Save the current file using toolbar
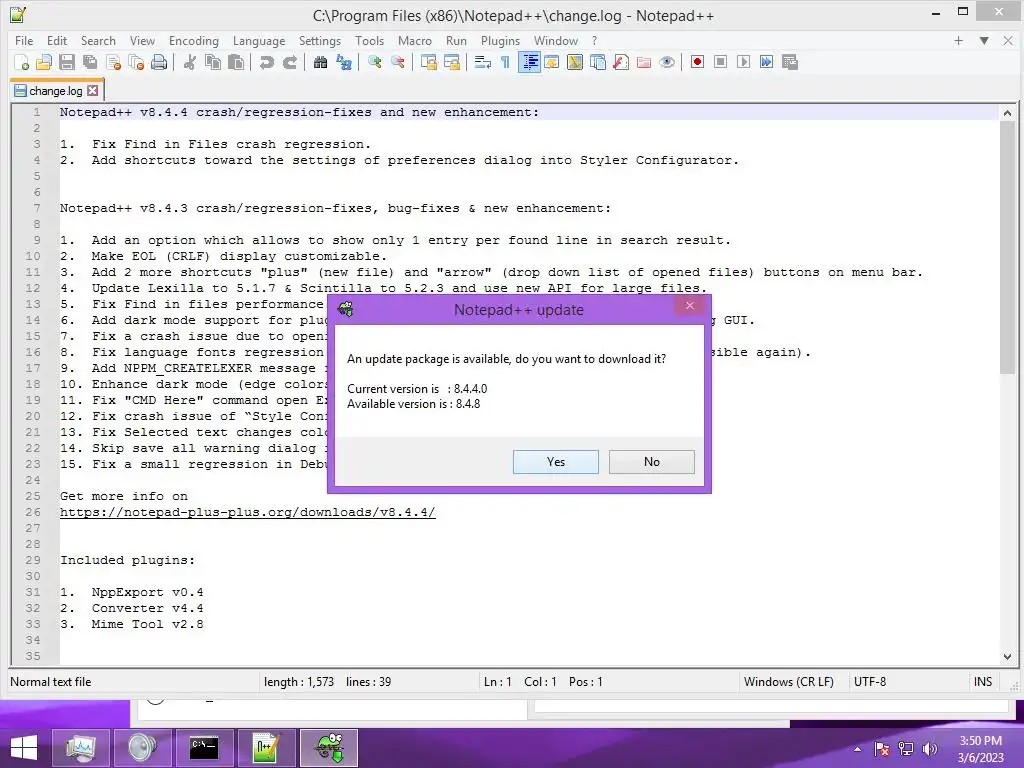The width and height of the screenshot is (1024, 768). (67, 62)
